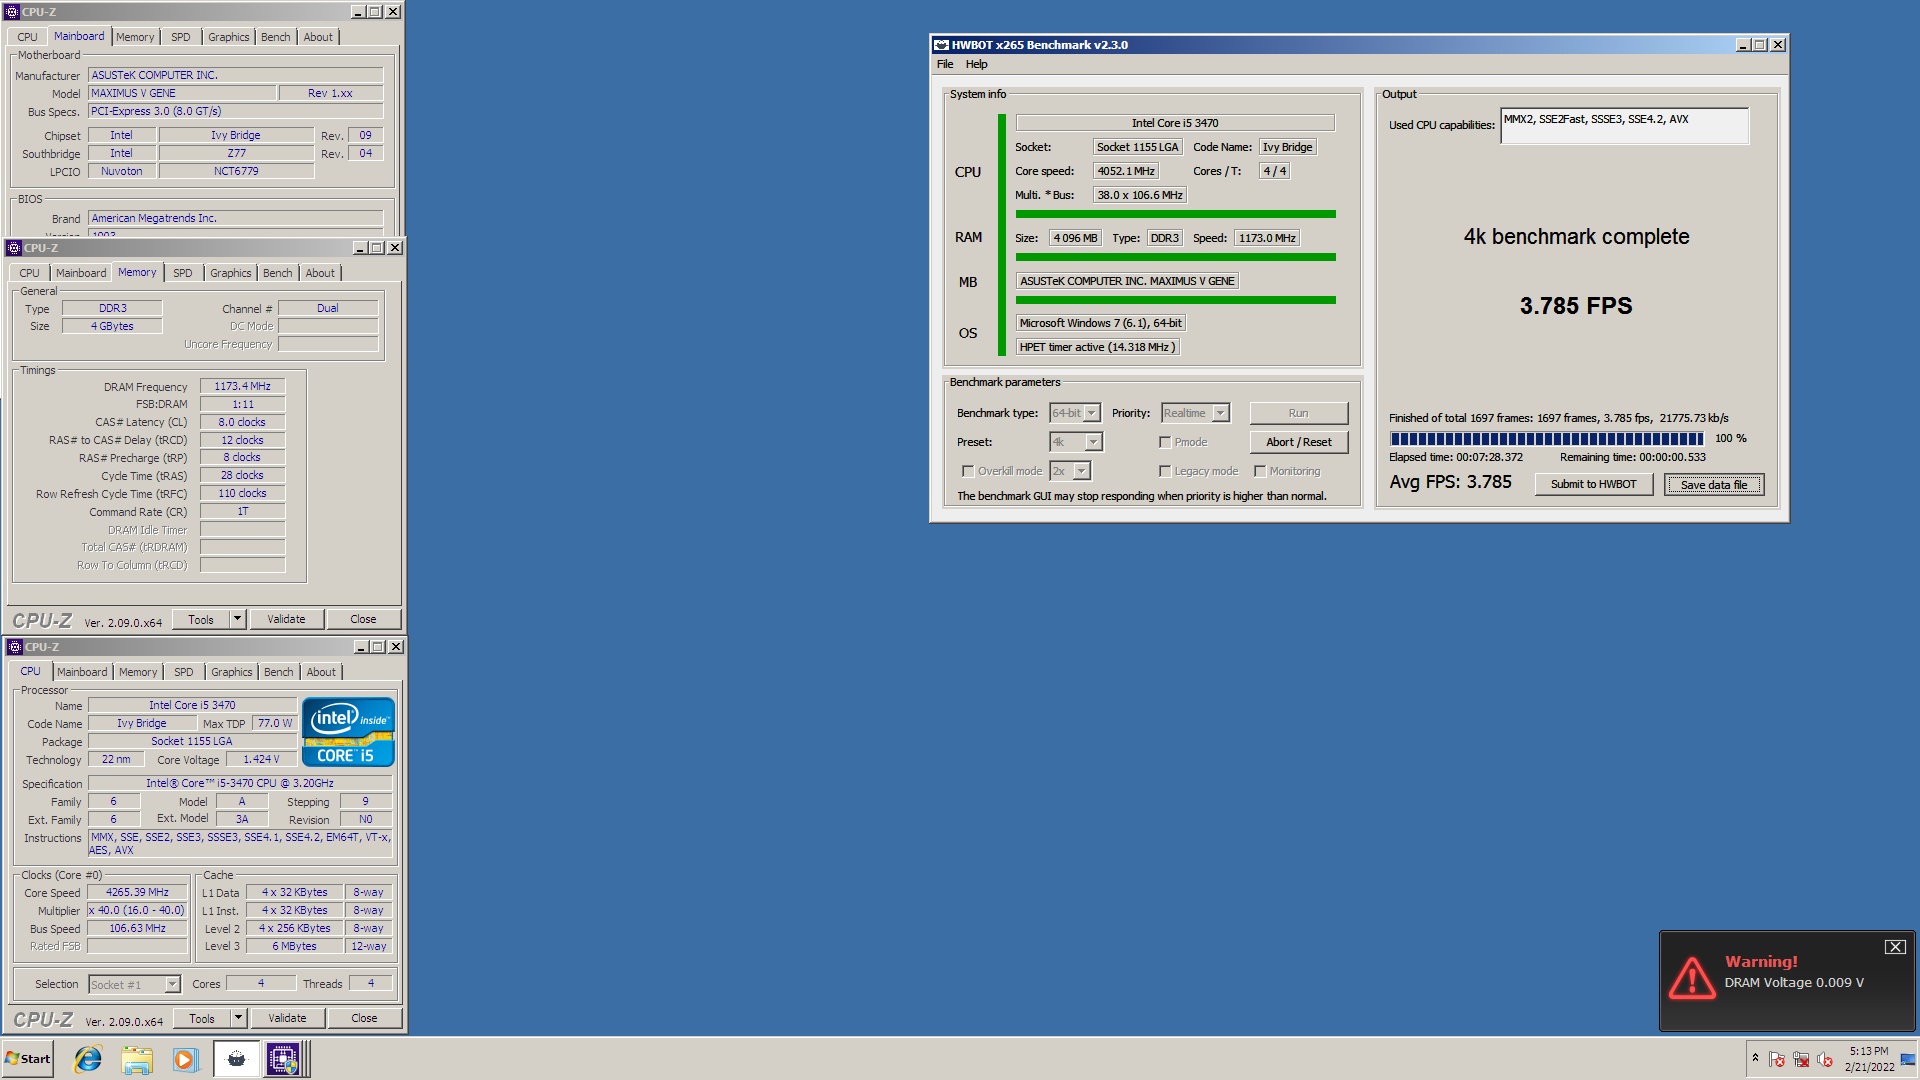Click the Run benchmark button
Image resolution: width=1920 pixels, height=1080 pixels.
point(1298,413)
